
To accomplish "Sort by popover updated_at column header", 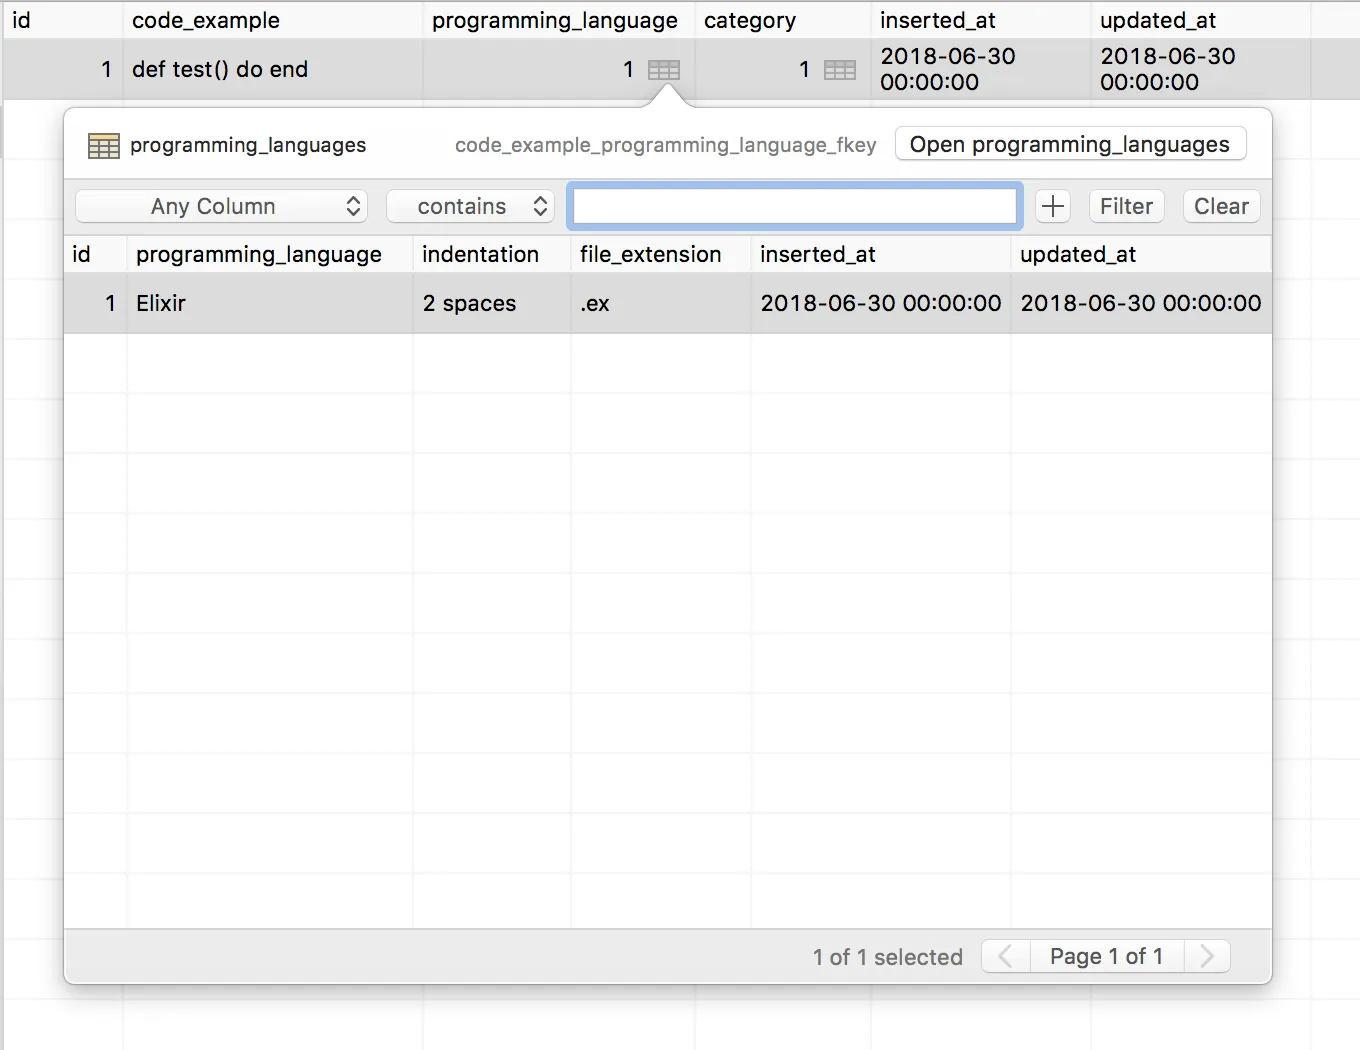I will (1141, 254).
